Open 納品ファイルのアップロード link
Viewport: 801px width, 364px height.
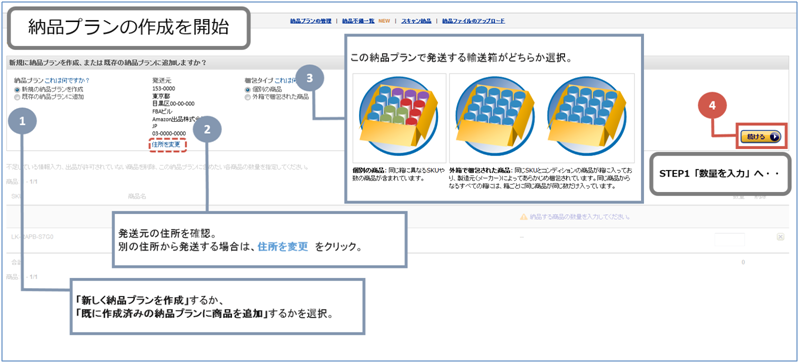click(x=473, y=21)
